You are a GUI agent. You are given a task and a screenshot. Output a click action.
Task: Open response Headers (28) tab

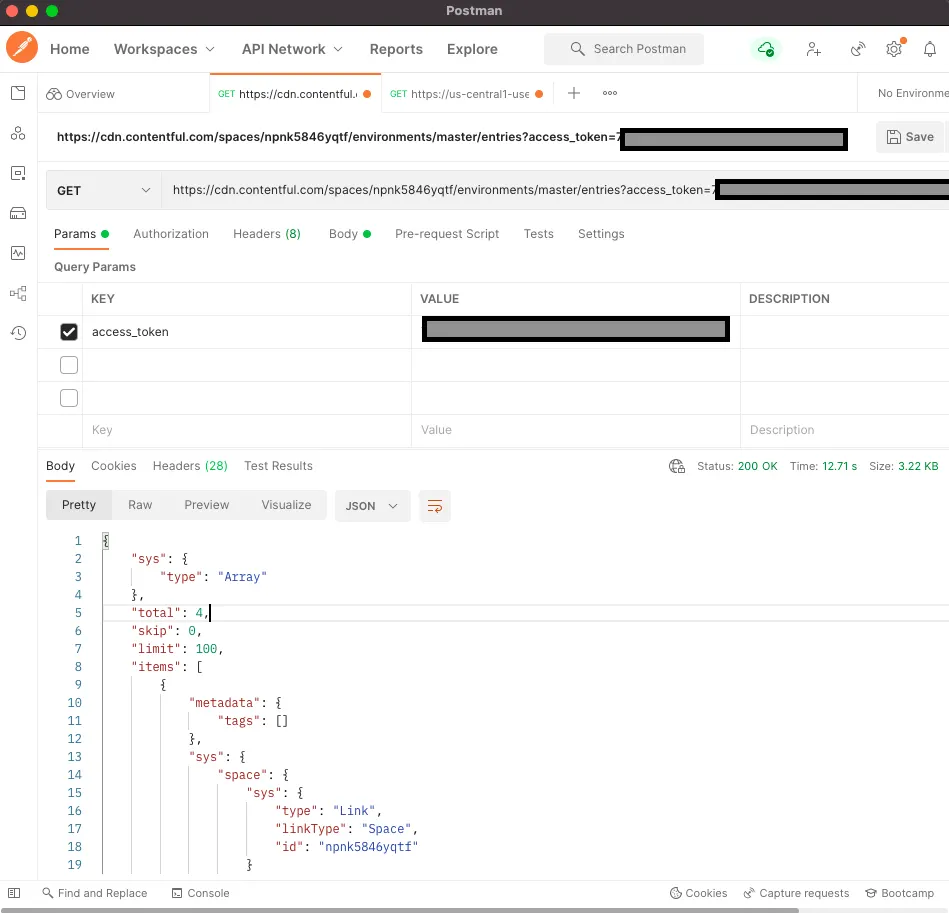[190, 466]
